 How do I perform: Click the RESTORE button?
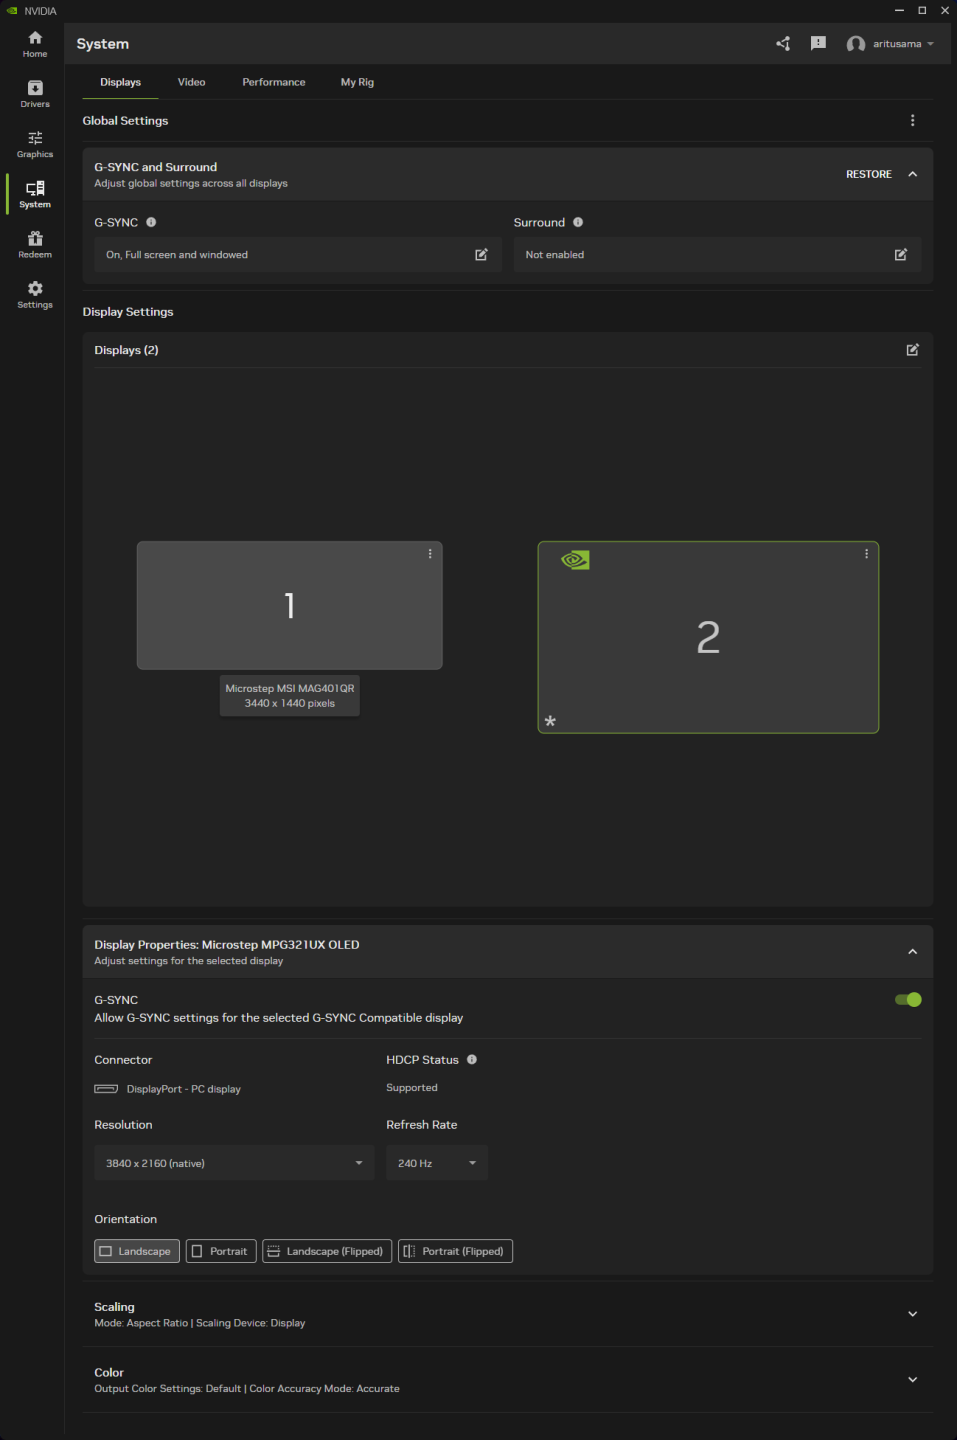(868, 174)
